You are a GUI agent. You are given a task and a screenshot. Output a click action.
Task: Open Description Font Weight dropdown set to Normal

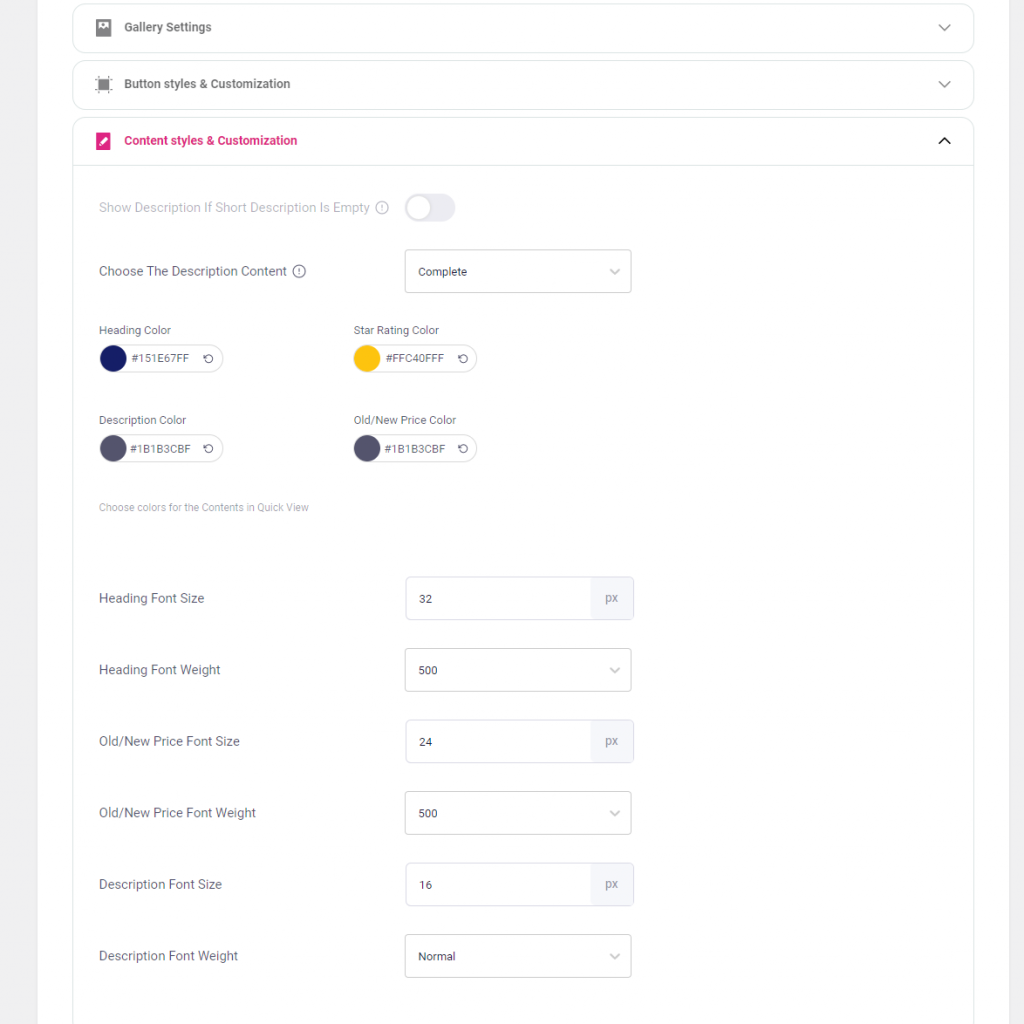coord(518,956)
